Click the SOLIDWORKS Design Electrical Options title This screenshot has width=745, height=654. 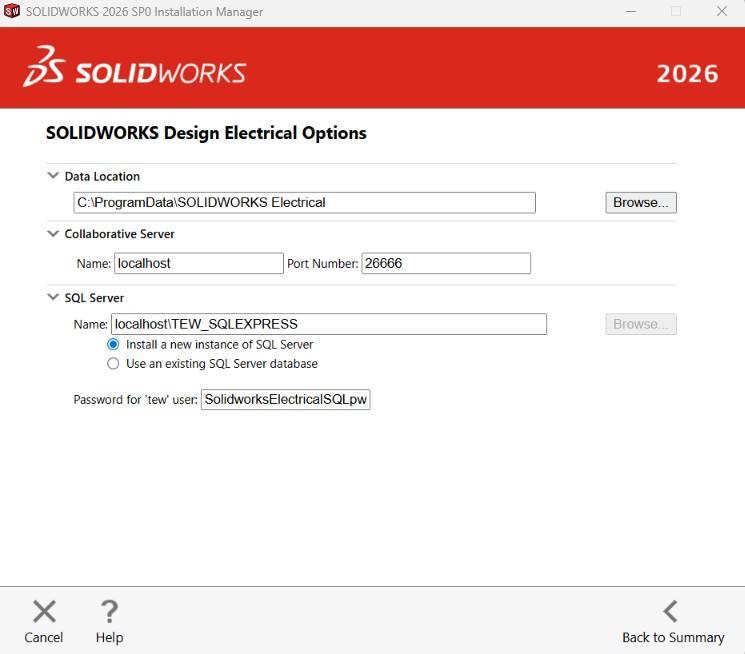tap(206, 133)
